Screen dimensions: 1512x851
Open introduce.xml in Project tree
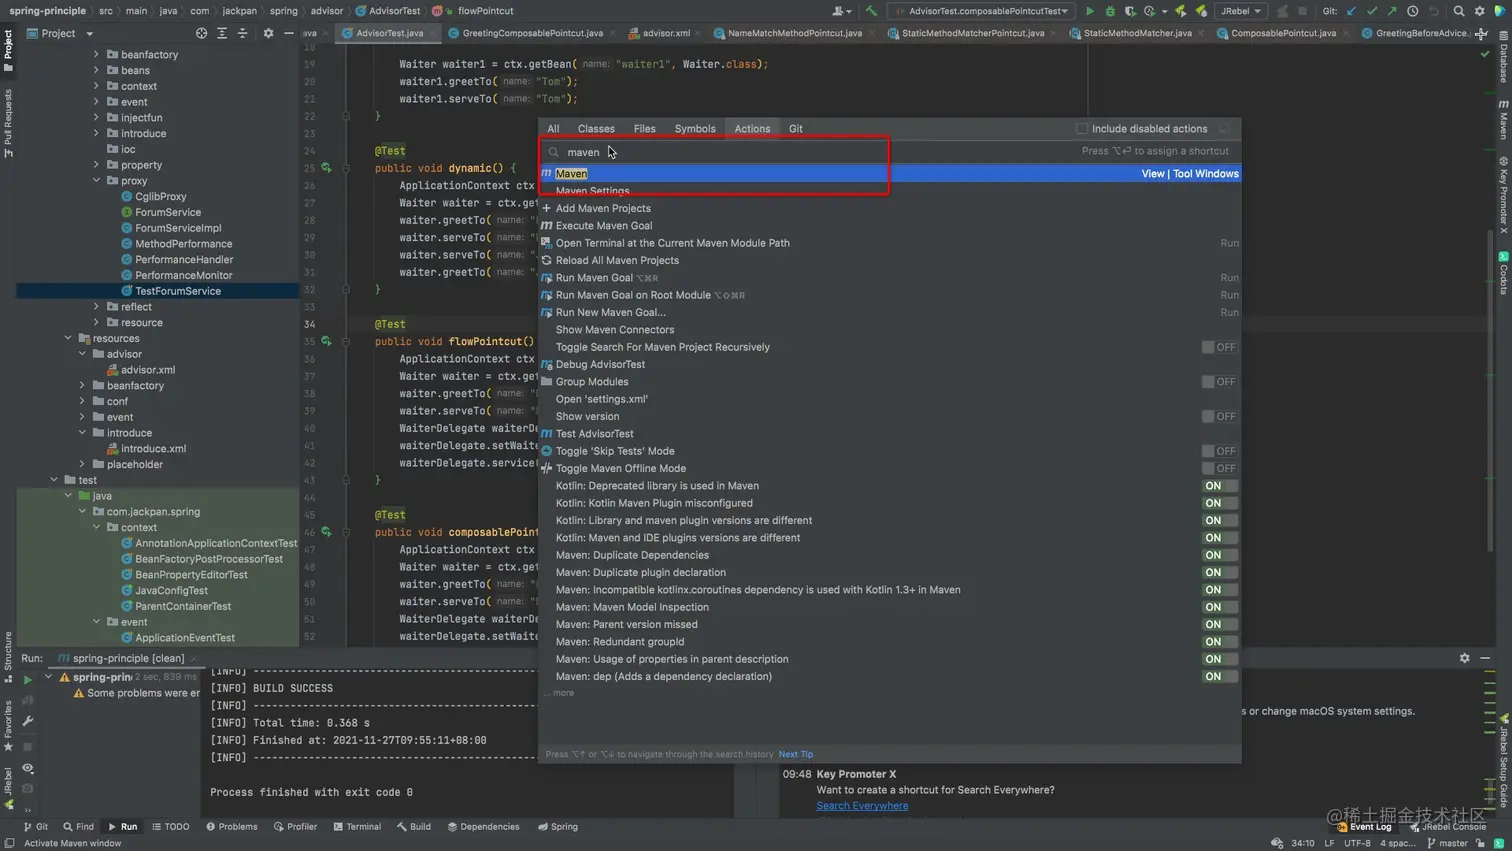[153, 449]
